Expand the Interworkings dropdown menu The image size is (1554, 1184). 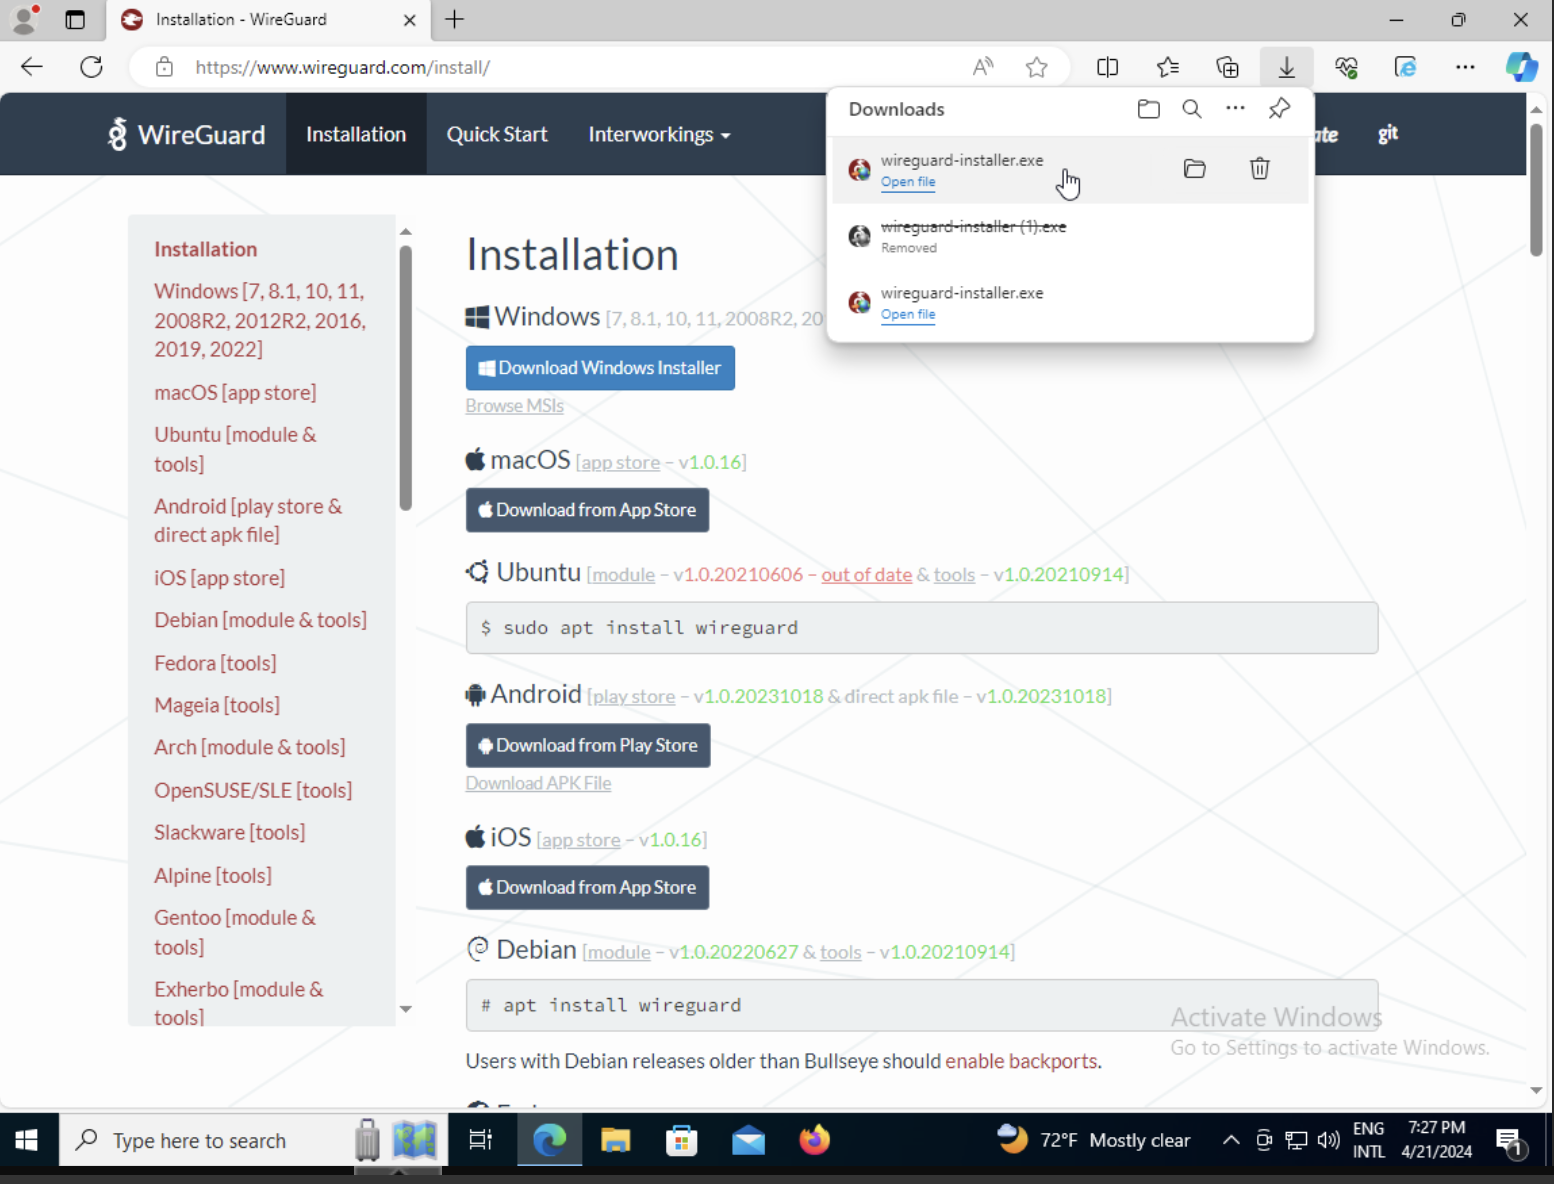(658, 134)
